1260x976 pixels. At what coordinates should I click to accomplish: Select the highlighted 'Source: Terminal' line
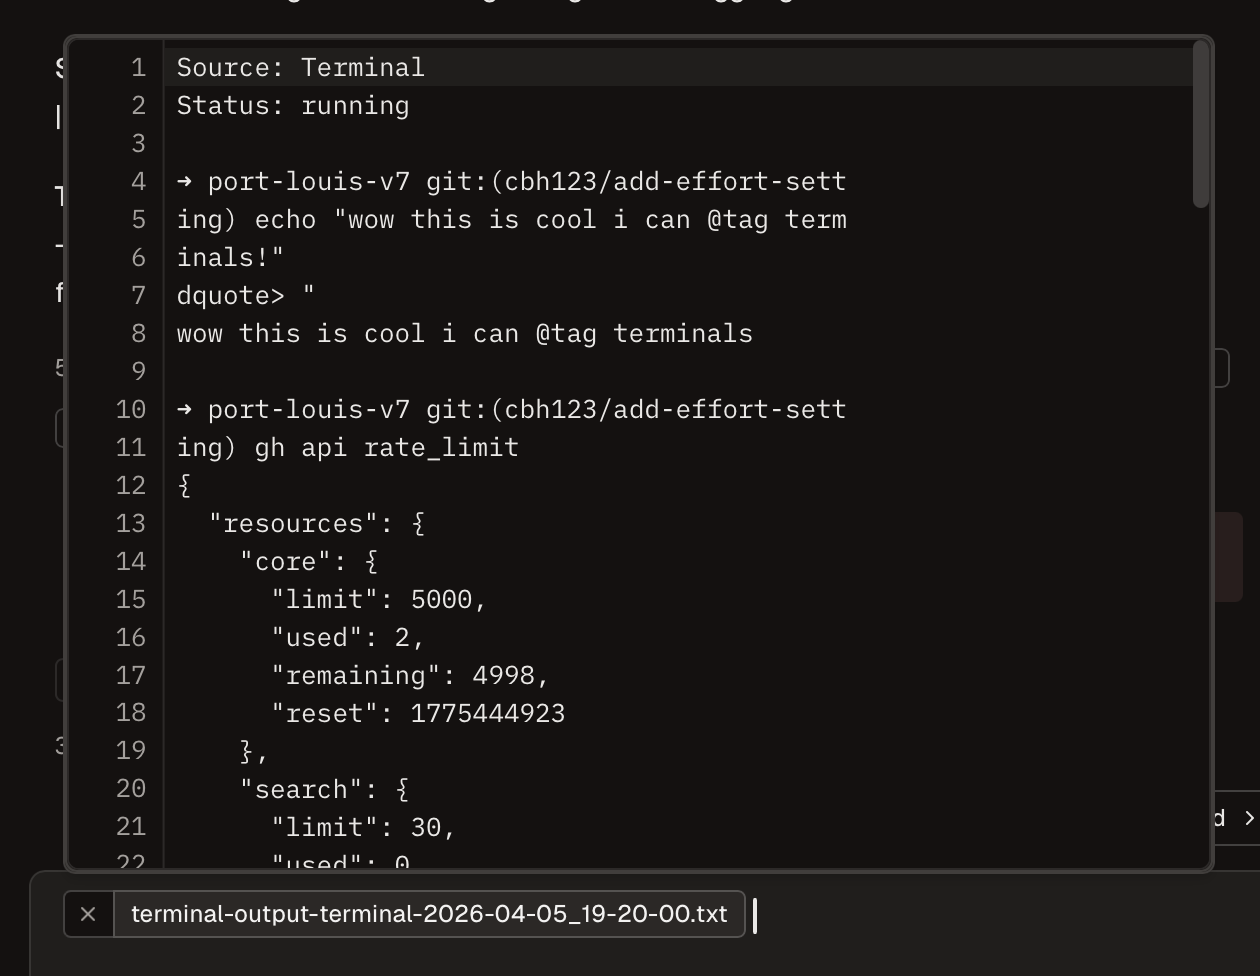[x=298, y=67]
